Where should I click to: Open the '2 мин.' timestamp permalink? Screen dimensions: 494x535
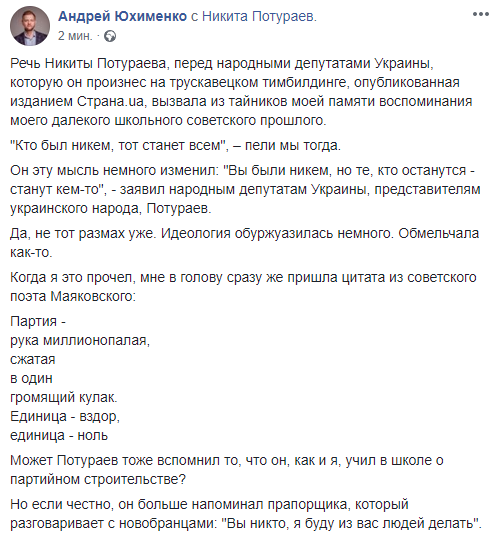click(x=75, y=36)
